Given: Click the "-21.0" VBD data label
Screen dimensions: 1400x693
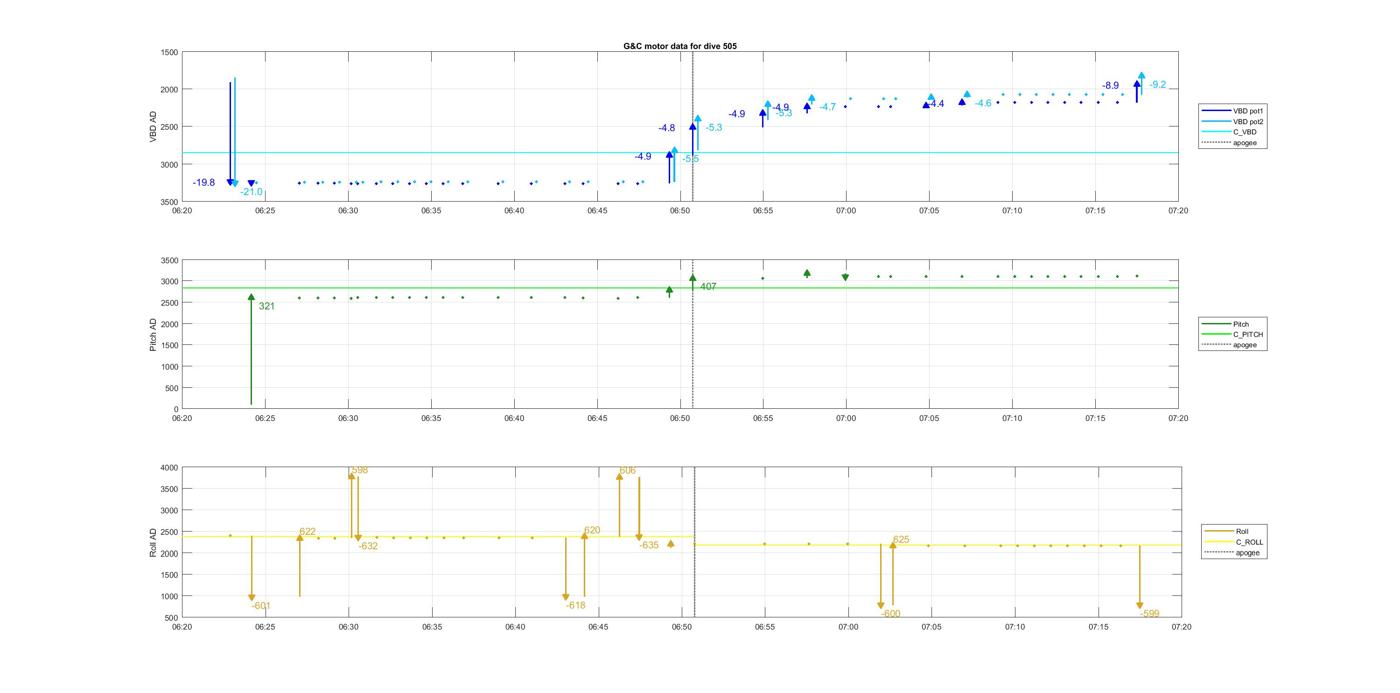Looking at the screenshot, I should pos(251,192).
